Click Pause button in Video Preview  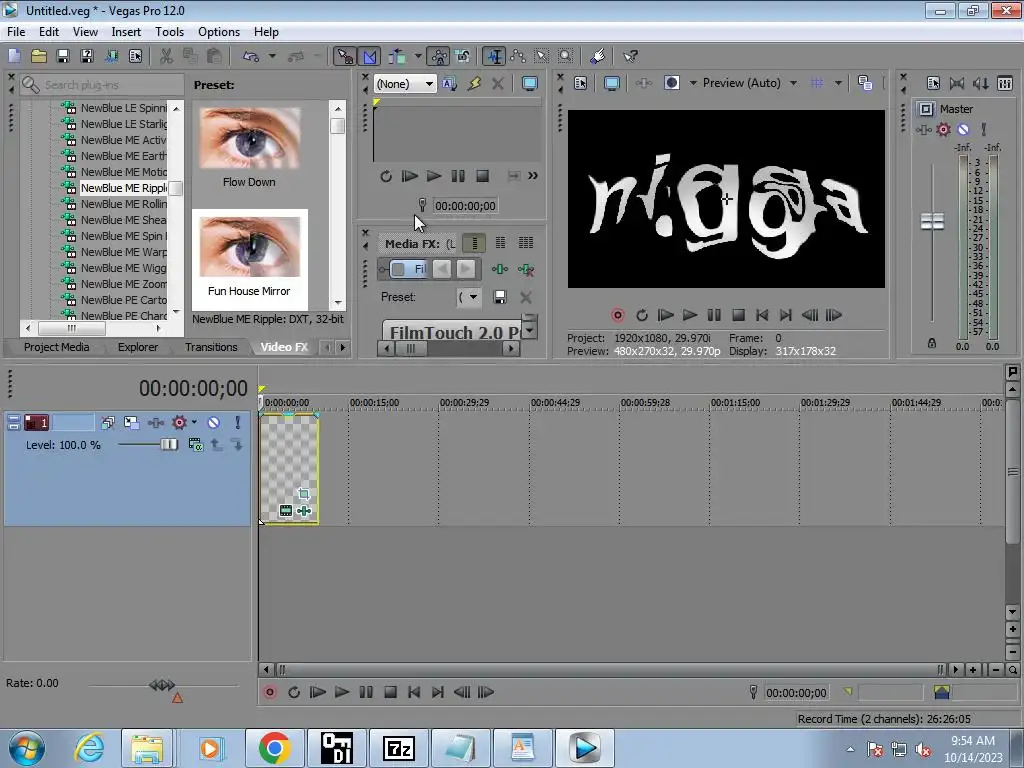pyautogui.click(x=714, y=315)
